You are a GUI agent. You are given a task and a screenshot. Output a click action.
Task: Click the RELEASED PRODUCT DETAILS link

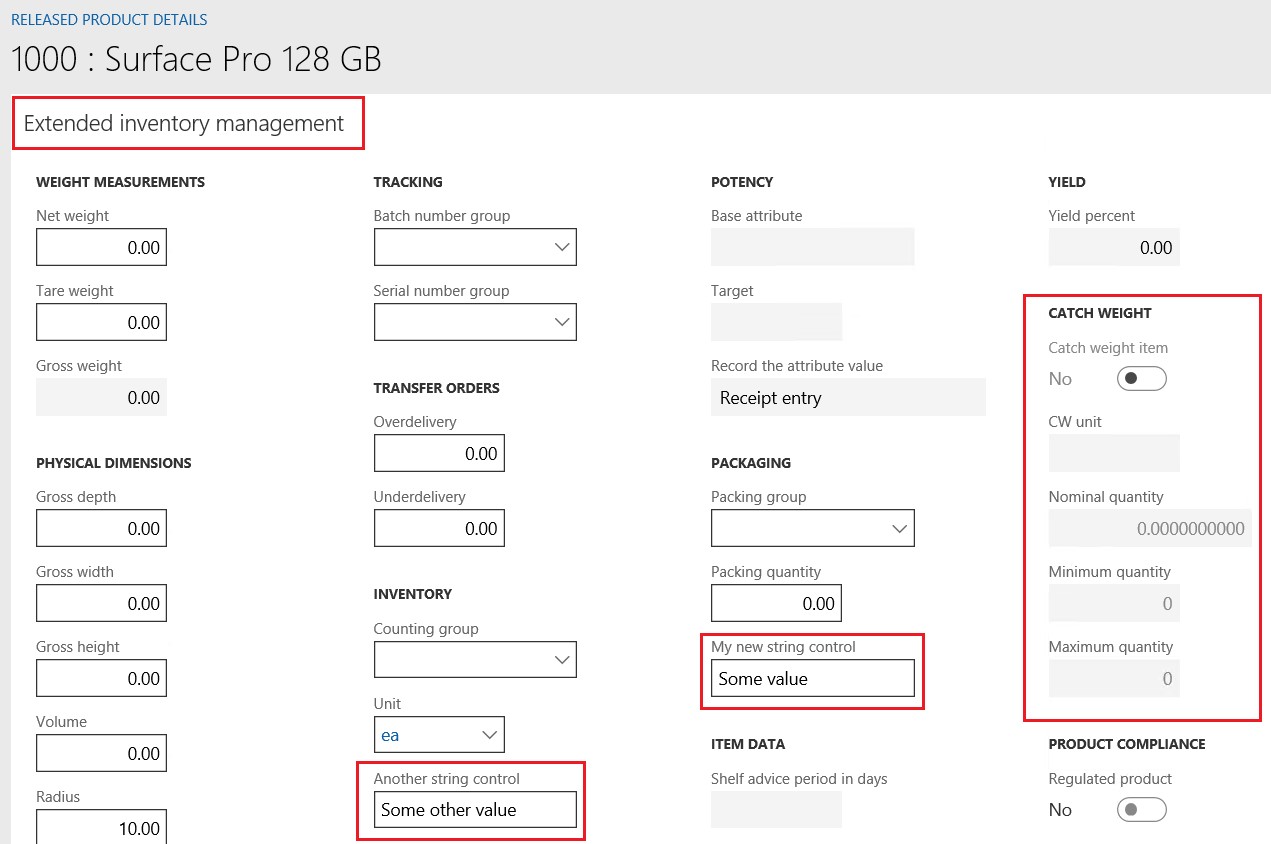108,19
